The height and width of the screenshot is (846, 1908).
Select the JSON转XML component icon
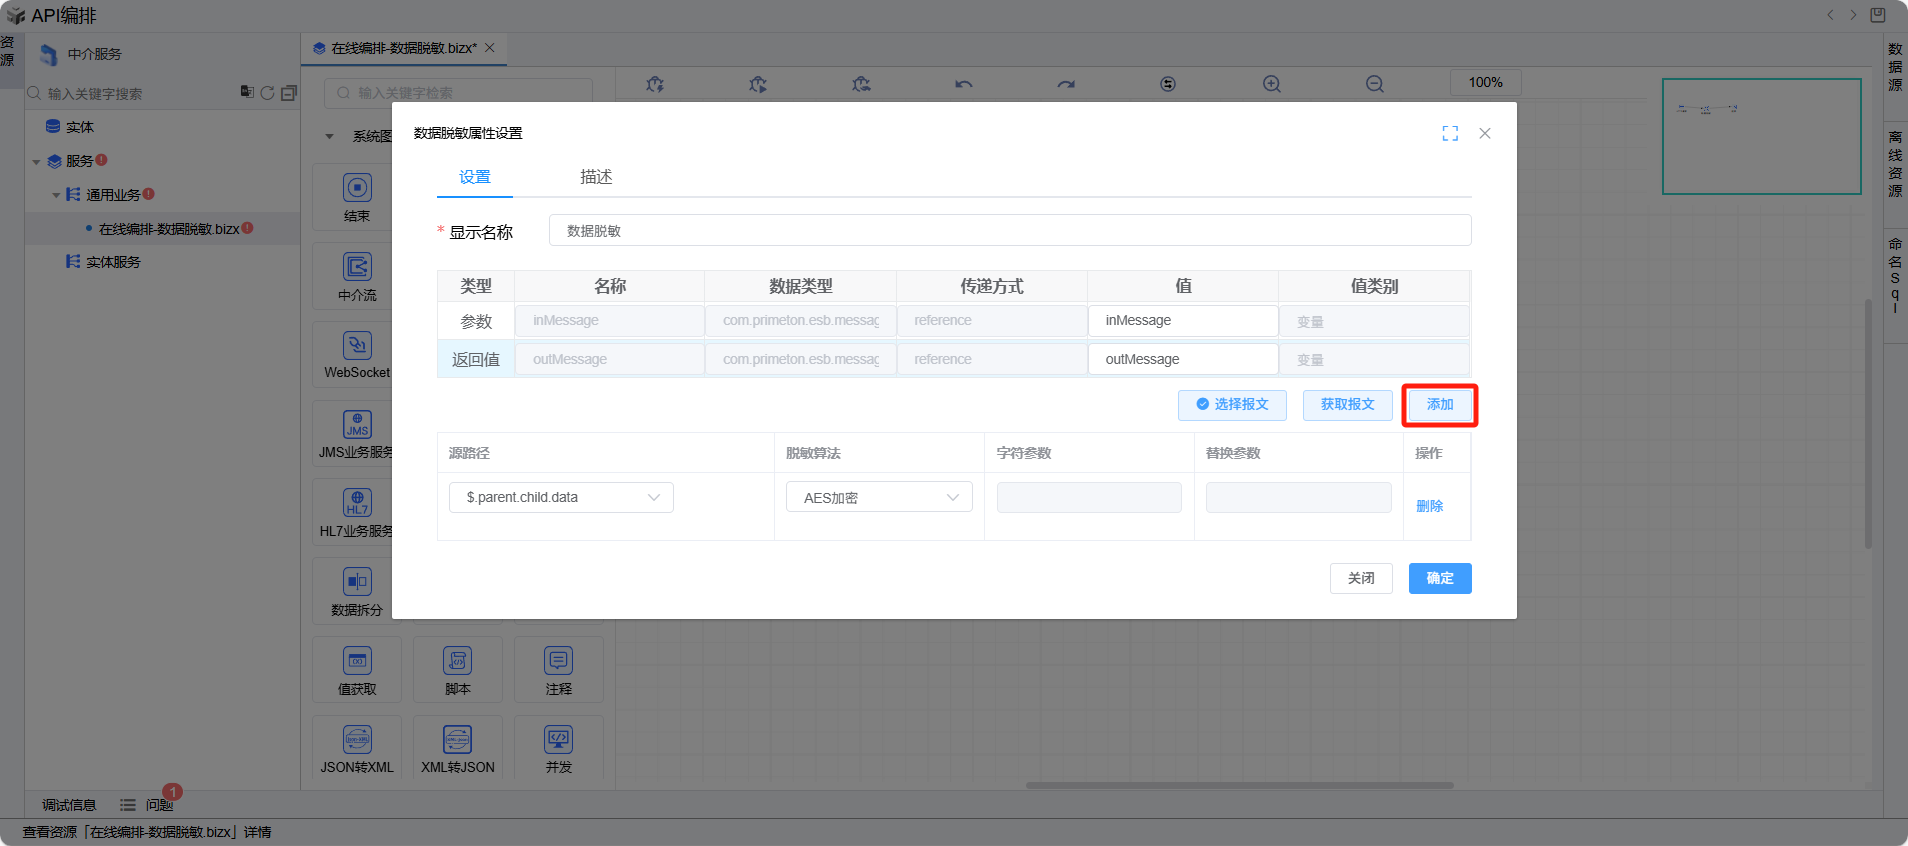pos(357,740)
